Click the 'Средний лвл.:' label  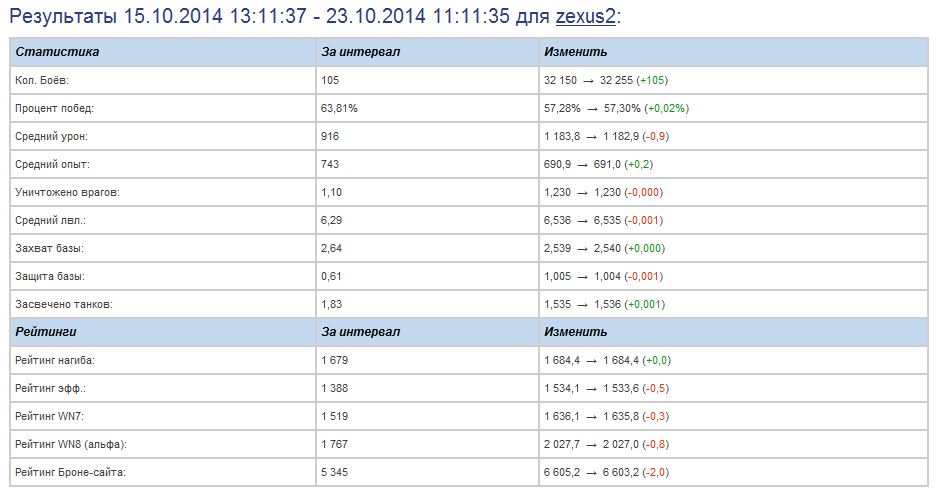50,221
